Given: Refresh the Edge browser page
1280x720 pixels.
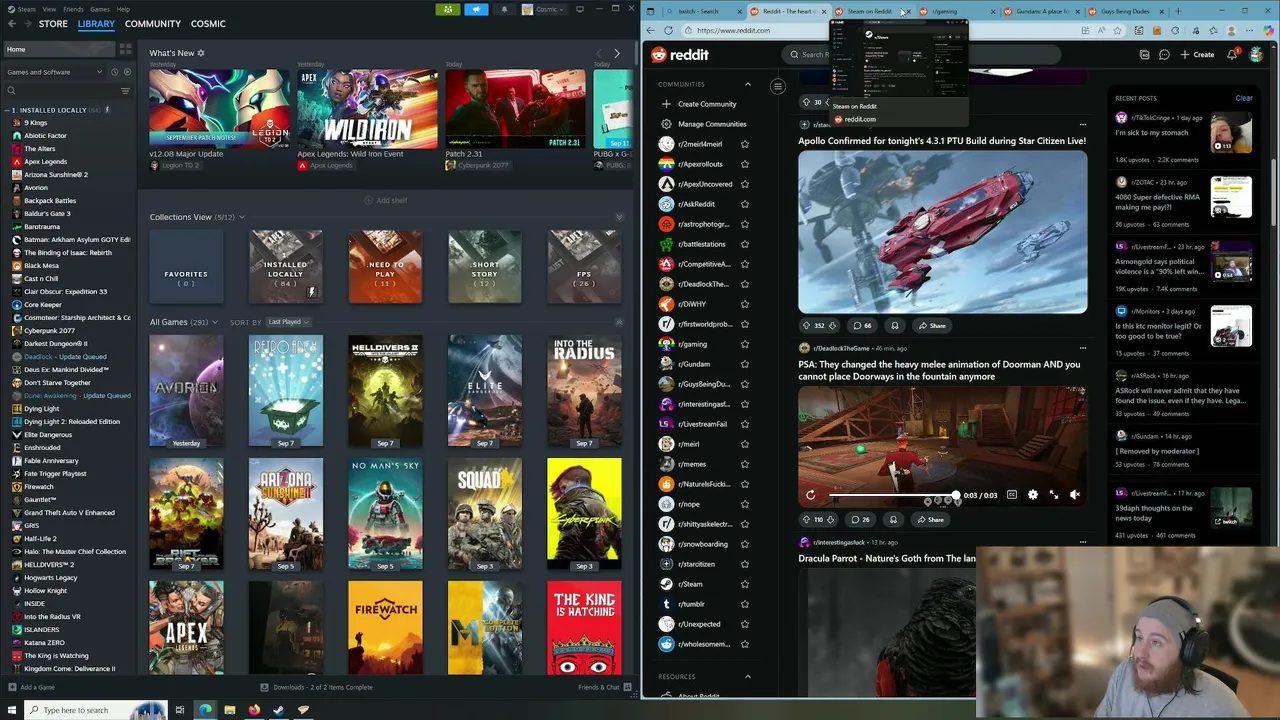Looking at the screenshot, I should point(668,30).
